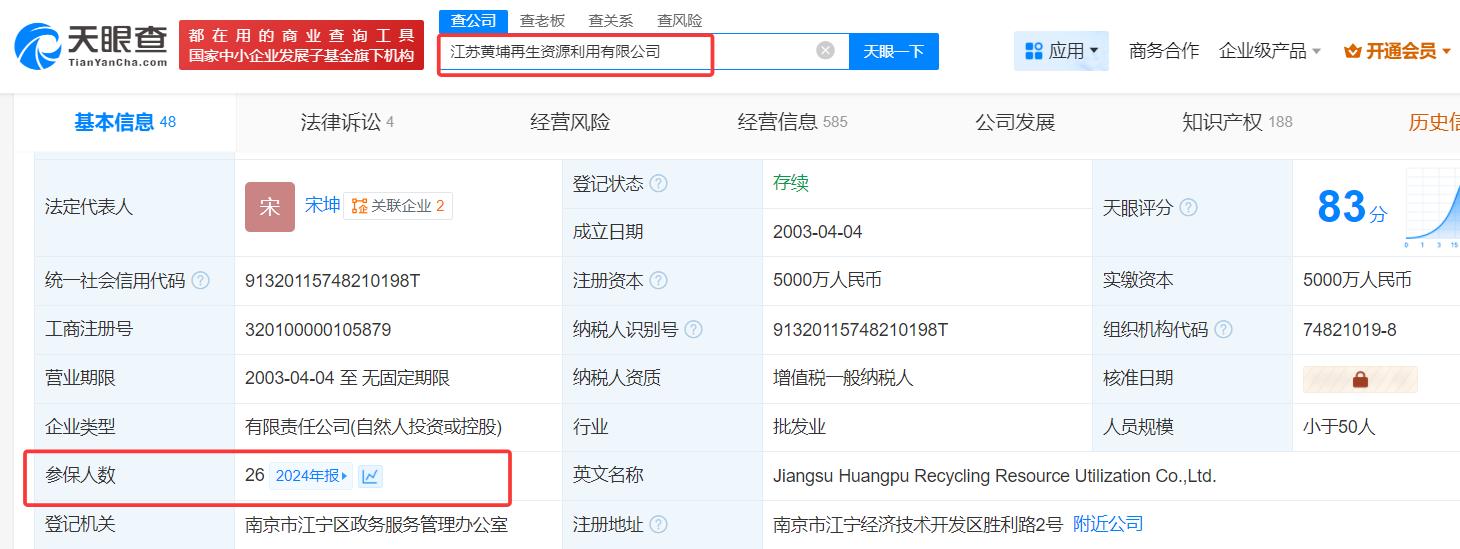1460x549 pixels.
Task: Switch to the 基本信息 tab
Action: 125,122
